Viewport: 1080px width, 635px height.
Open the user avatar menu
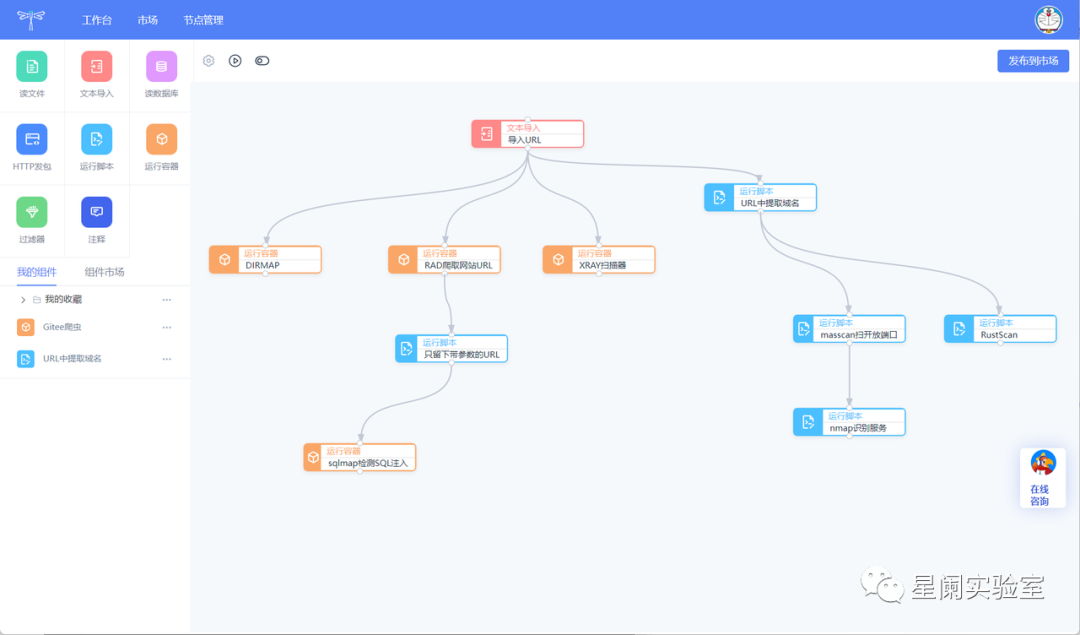click(x=1048, y=20)
